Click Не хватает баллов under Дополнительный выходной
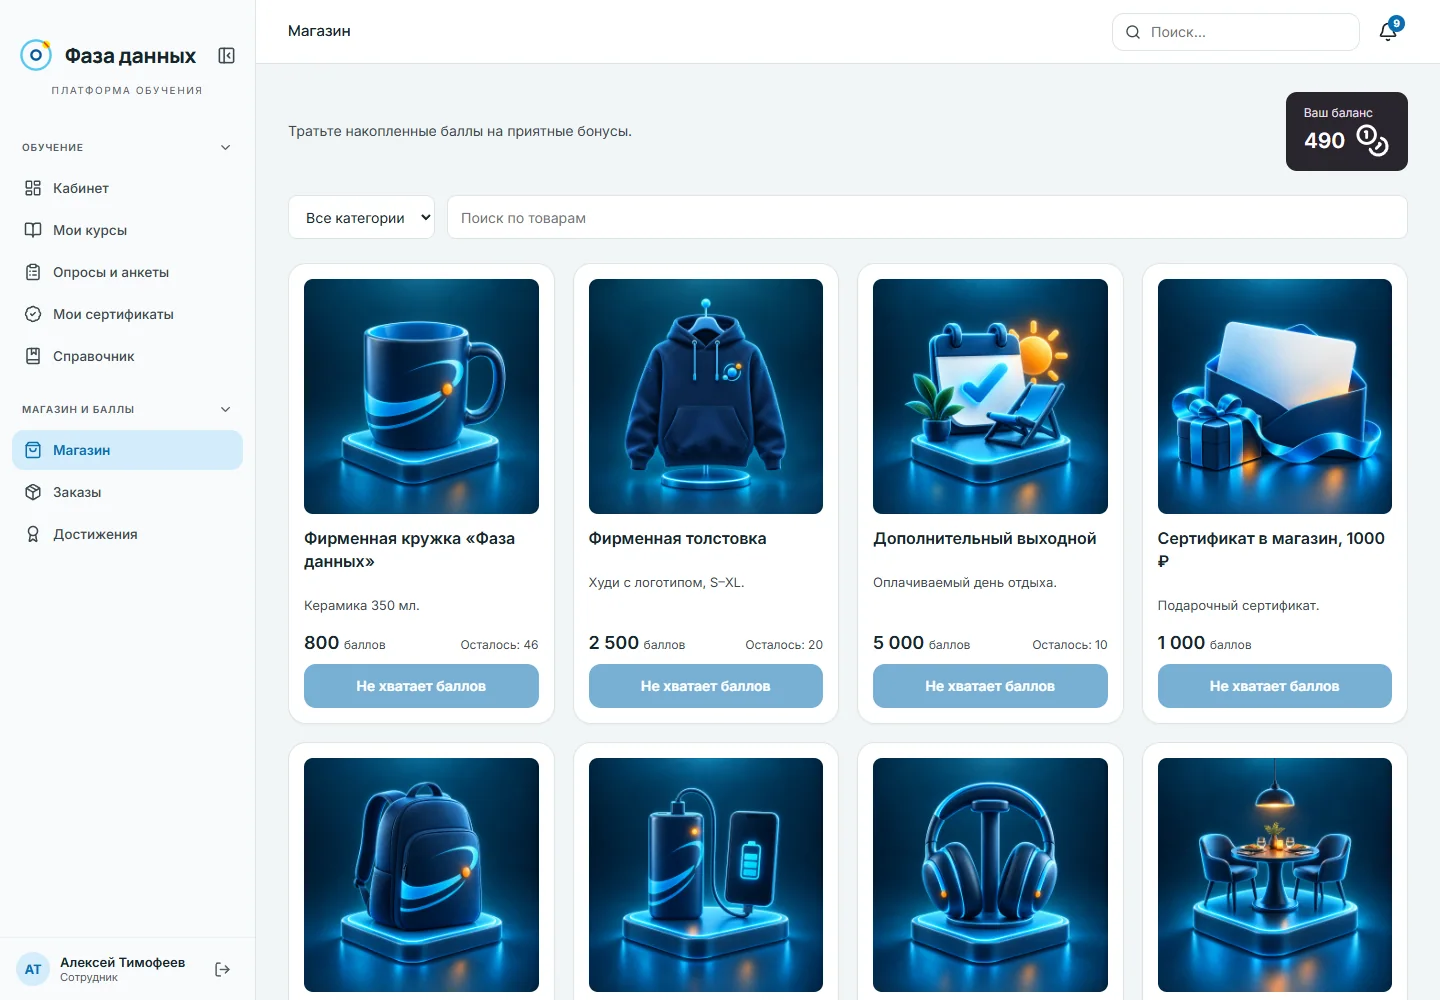 [990, 686]
